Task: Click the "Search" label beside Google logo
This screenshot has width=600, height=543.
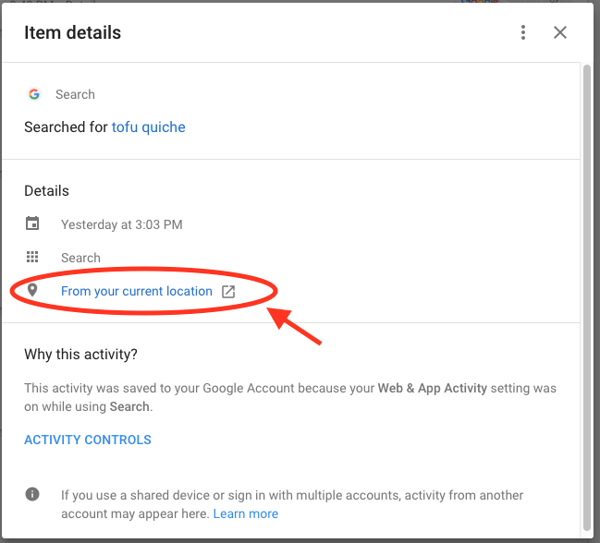Action: [x=75, y=94]
